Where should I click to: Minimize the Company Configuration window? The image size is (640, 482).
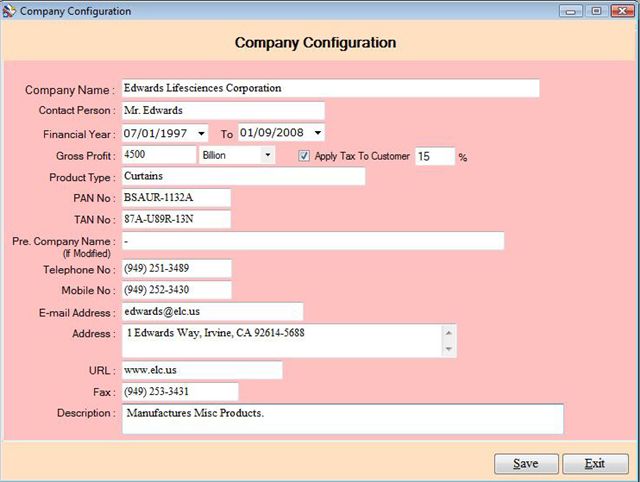571,11
